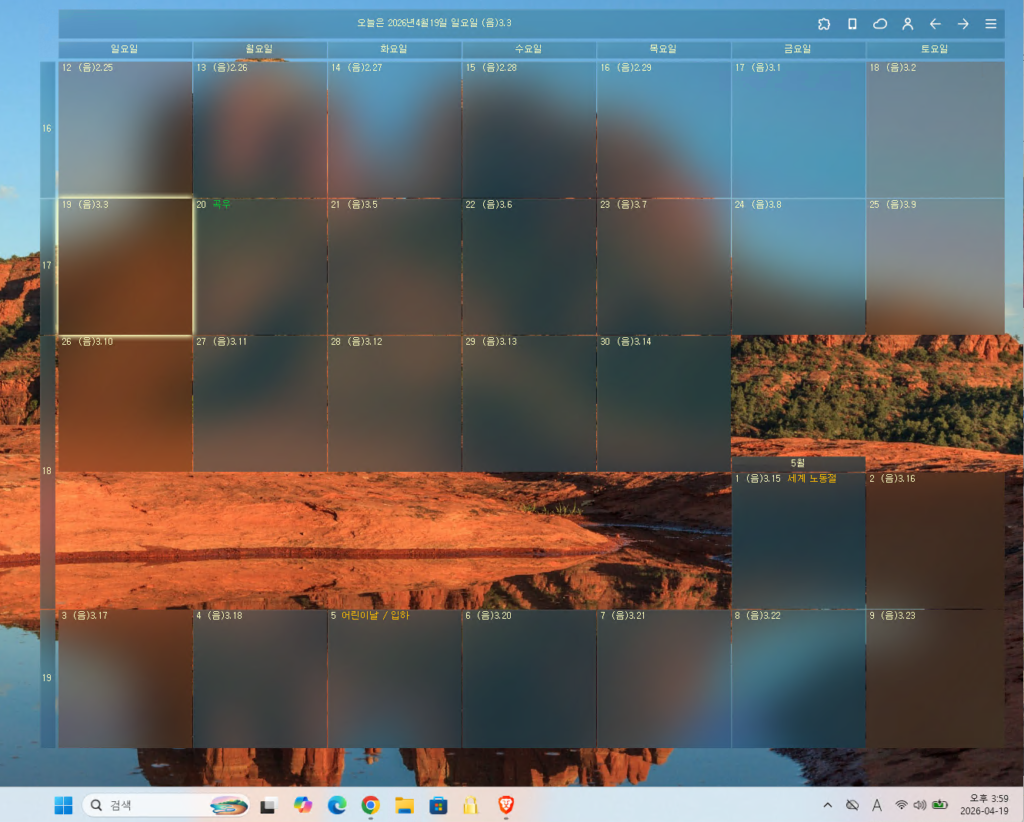This screenshot has height=822, width=1024.
Task: Click the mobile phone sync icon
Action: [852, 24]
